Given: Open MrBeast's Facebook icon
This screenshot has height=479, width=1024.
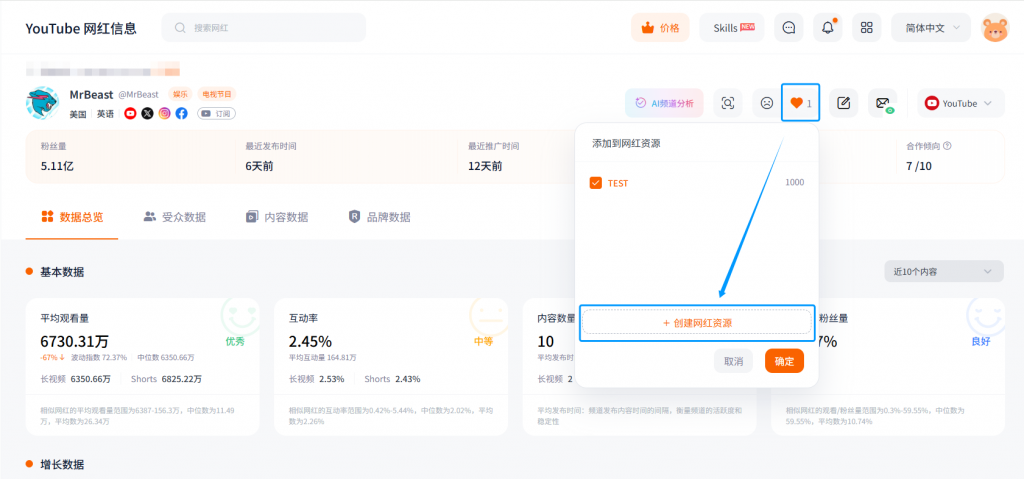Looking at the screenshot, I should pos(182,114).
